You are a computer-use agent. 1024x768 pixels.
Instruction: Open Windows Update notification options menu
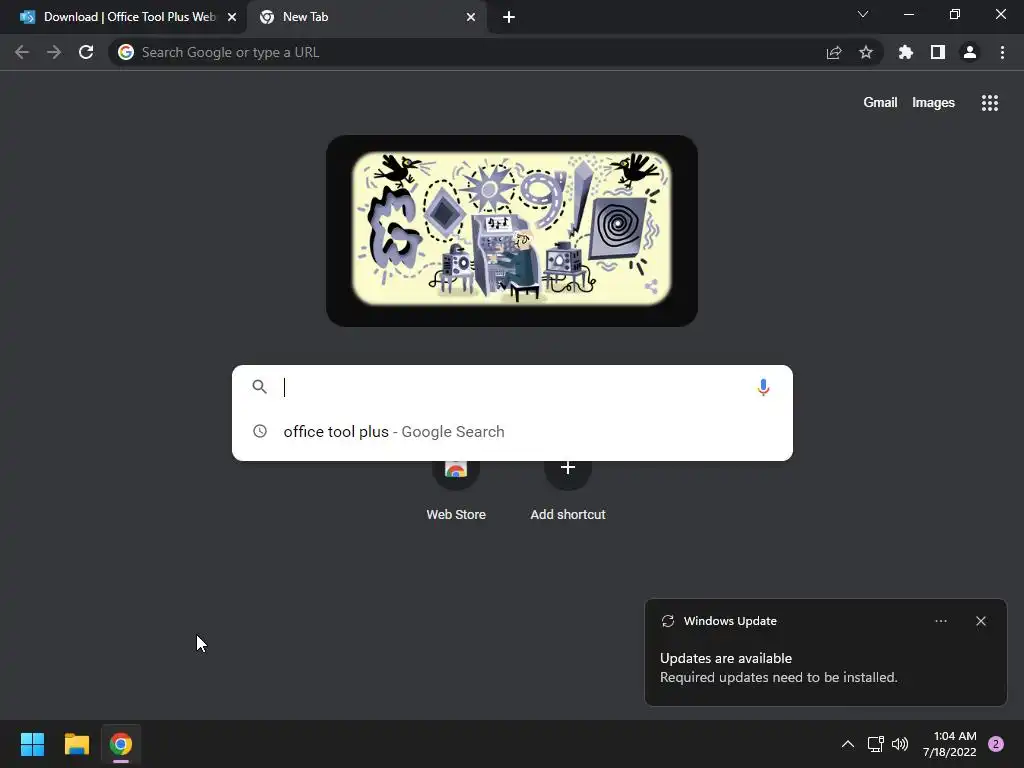coord(940,621)
